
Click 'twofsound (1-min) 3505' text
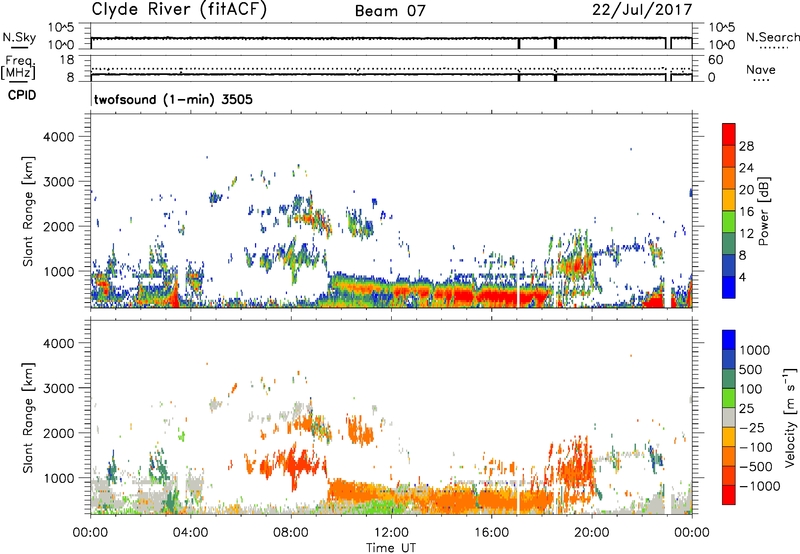click(x=173, y=99)
